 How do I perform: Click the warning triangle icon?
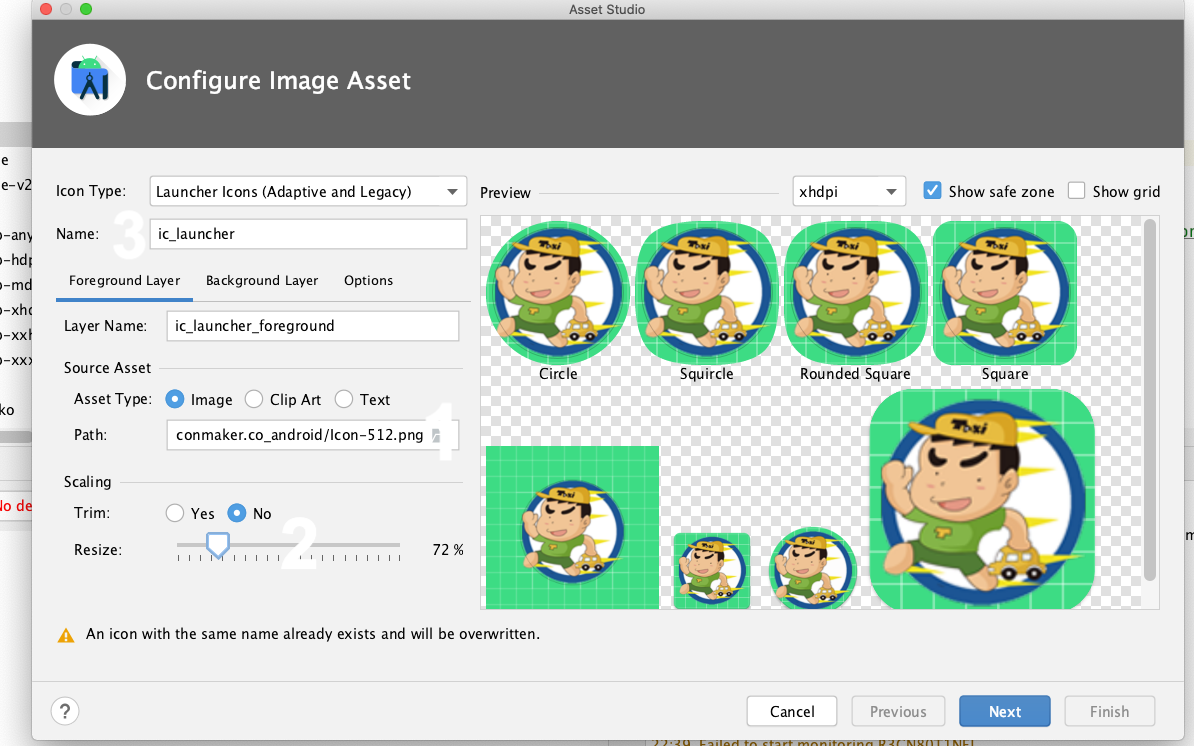tap(66, 635)
